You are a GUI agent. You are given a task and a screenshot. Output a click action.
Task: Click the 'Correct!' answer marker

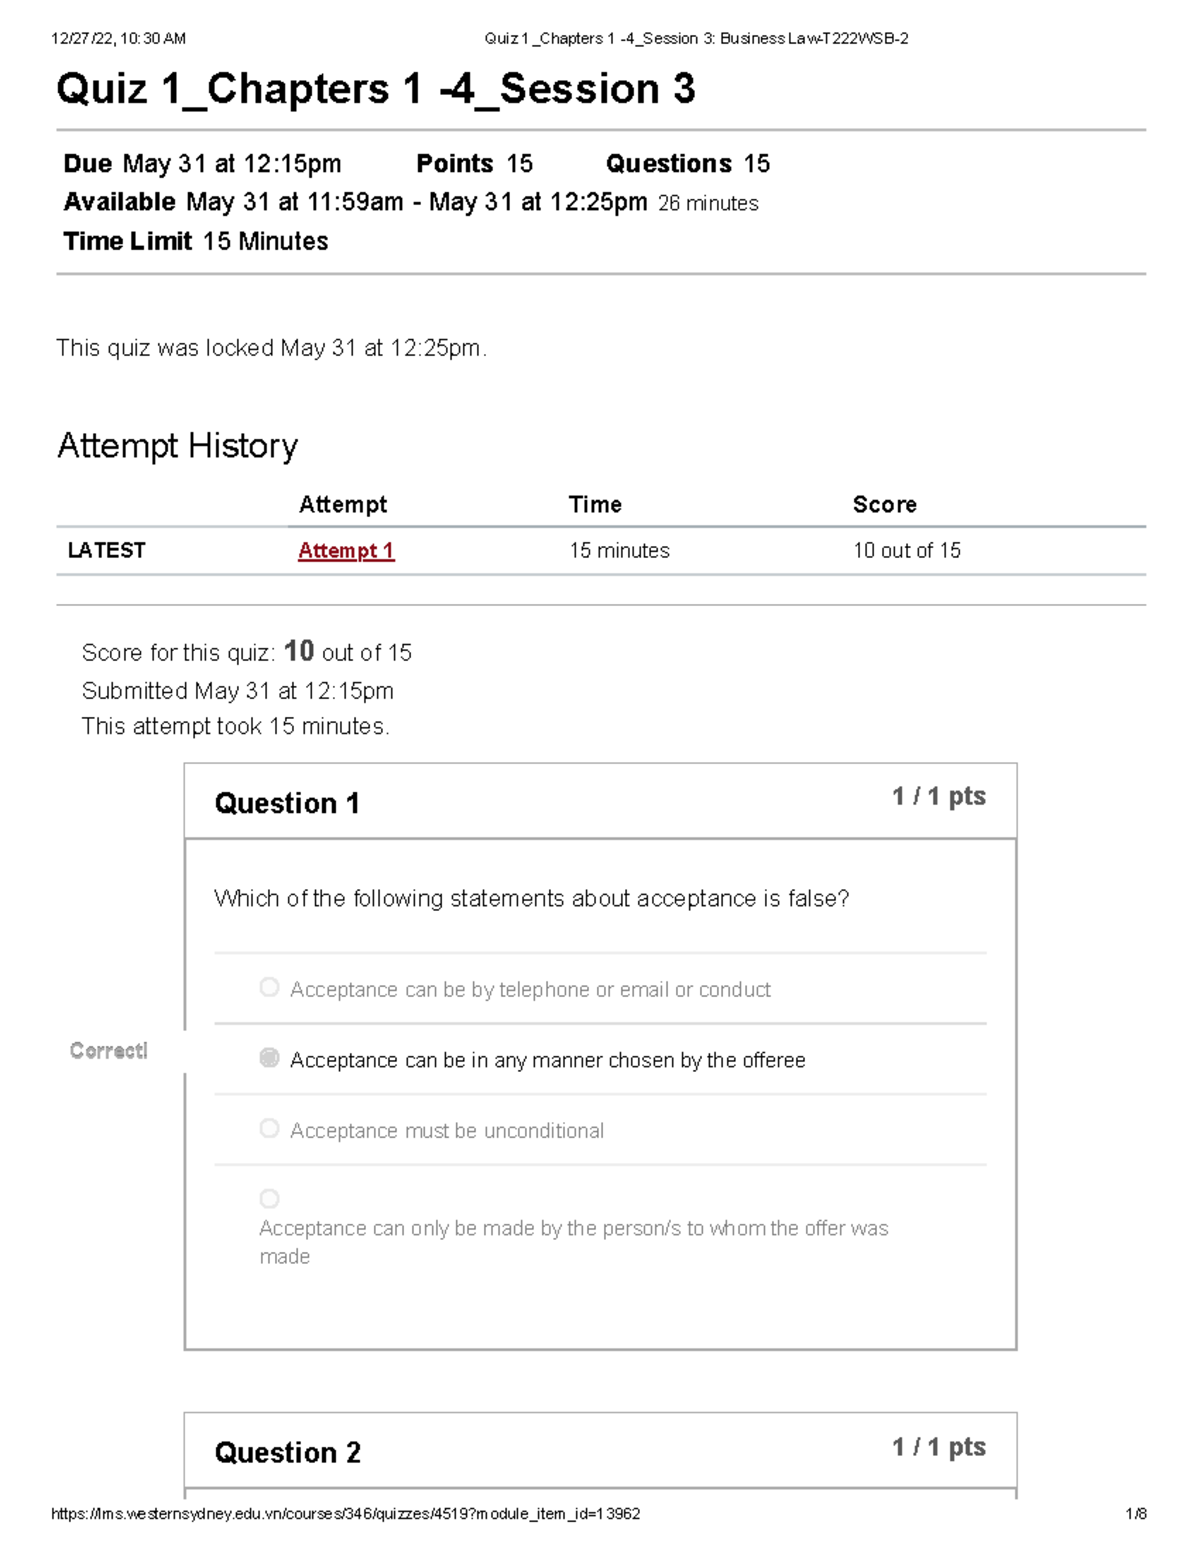click(x=109, y=1050)
